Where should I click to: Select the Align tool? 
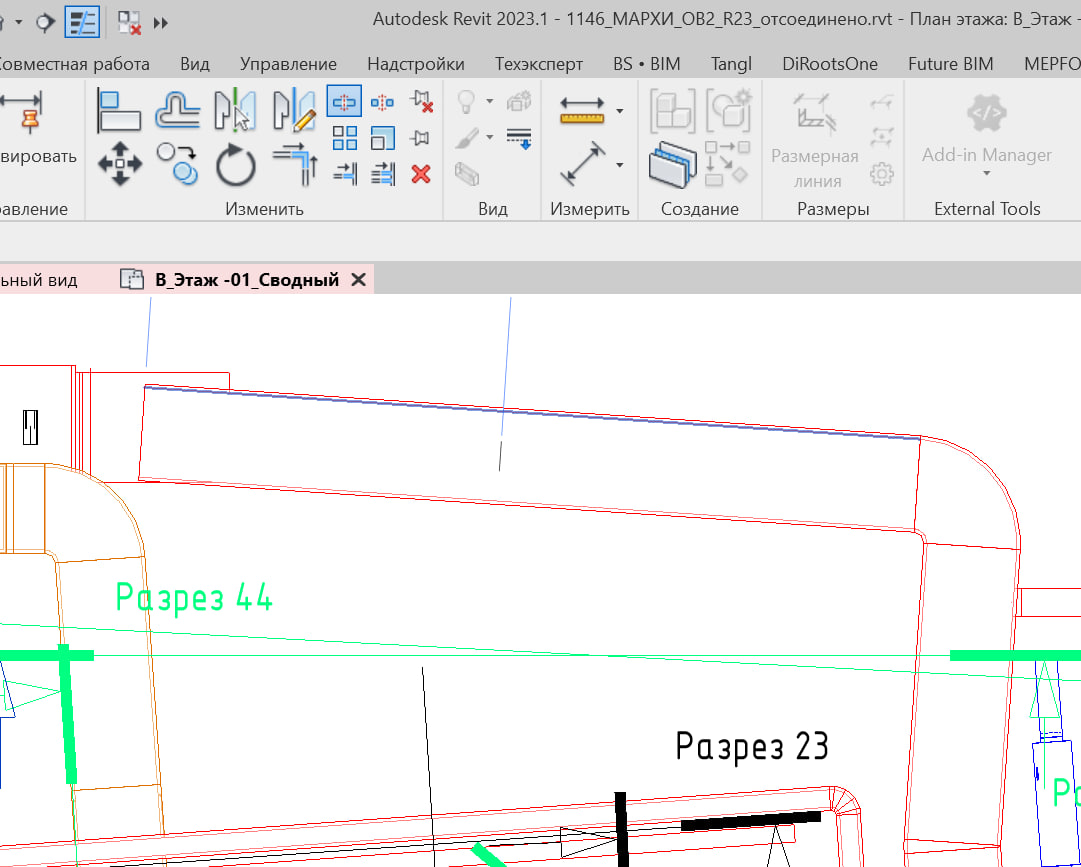point(119,110)
